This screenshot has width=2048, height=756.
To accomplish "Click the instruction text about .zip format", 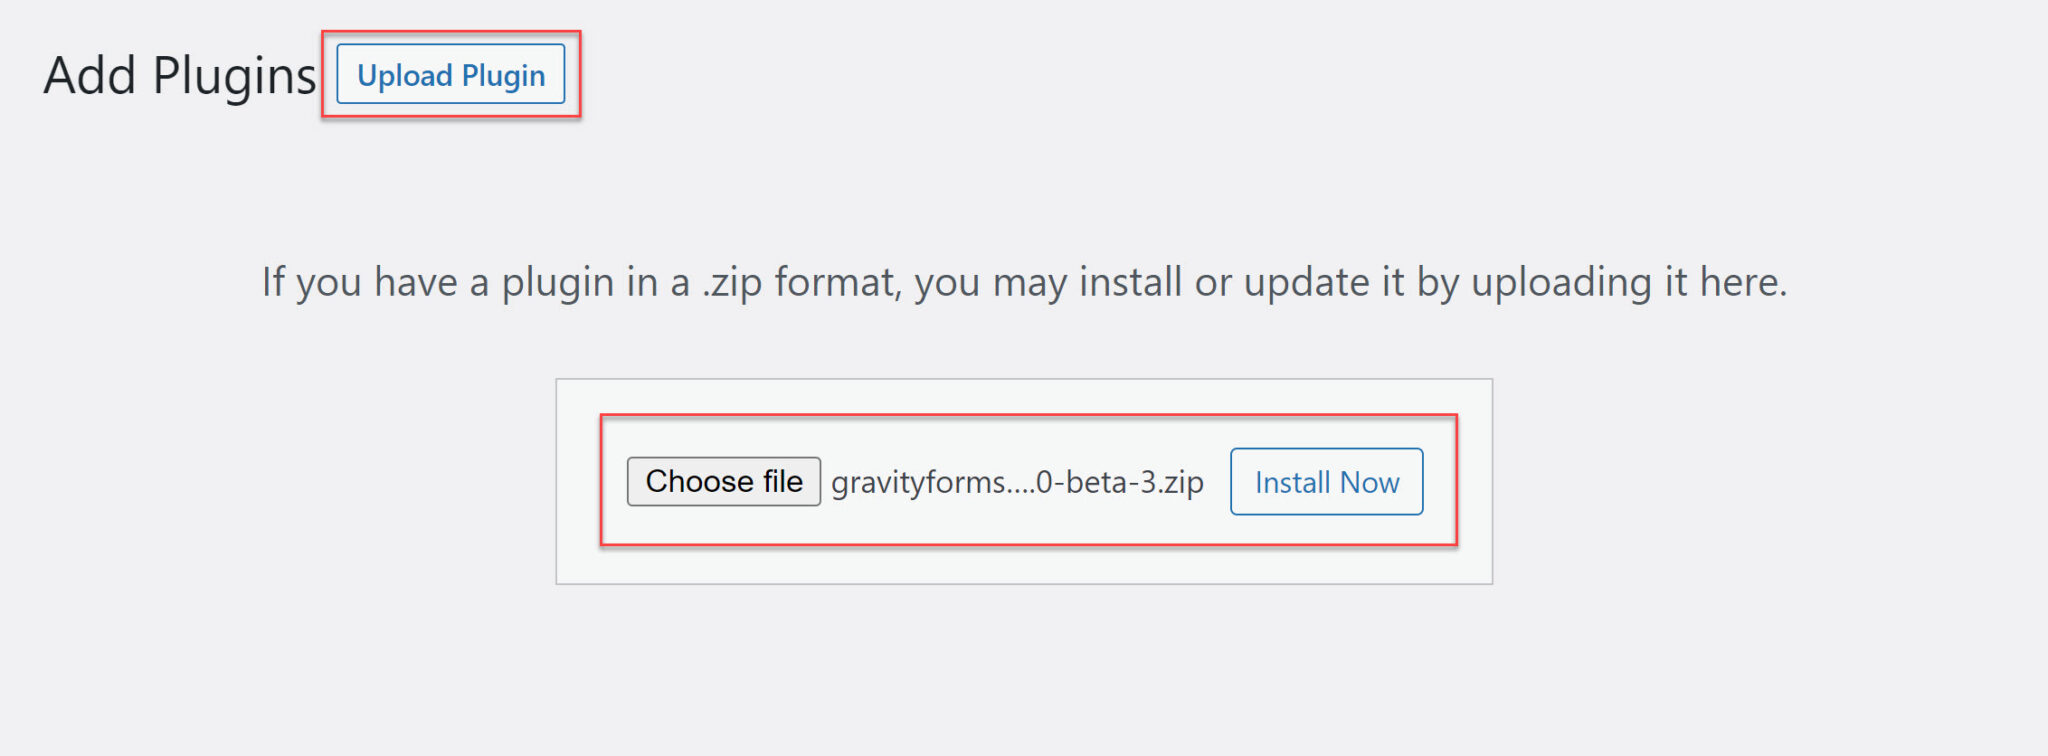I will click(1023, 282).
